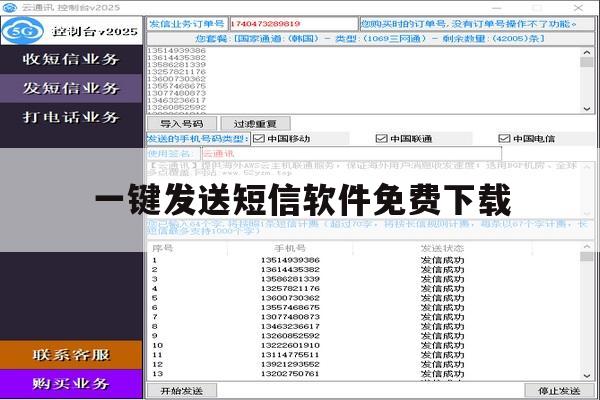Click the package info text with 韩国
The width and height of the screenshot is (600, 400).
click(x=370, y=39)
